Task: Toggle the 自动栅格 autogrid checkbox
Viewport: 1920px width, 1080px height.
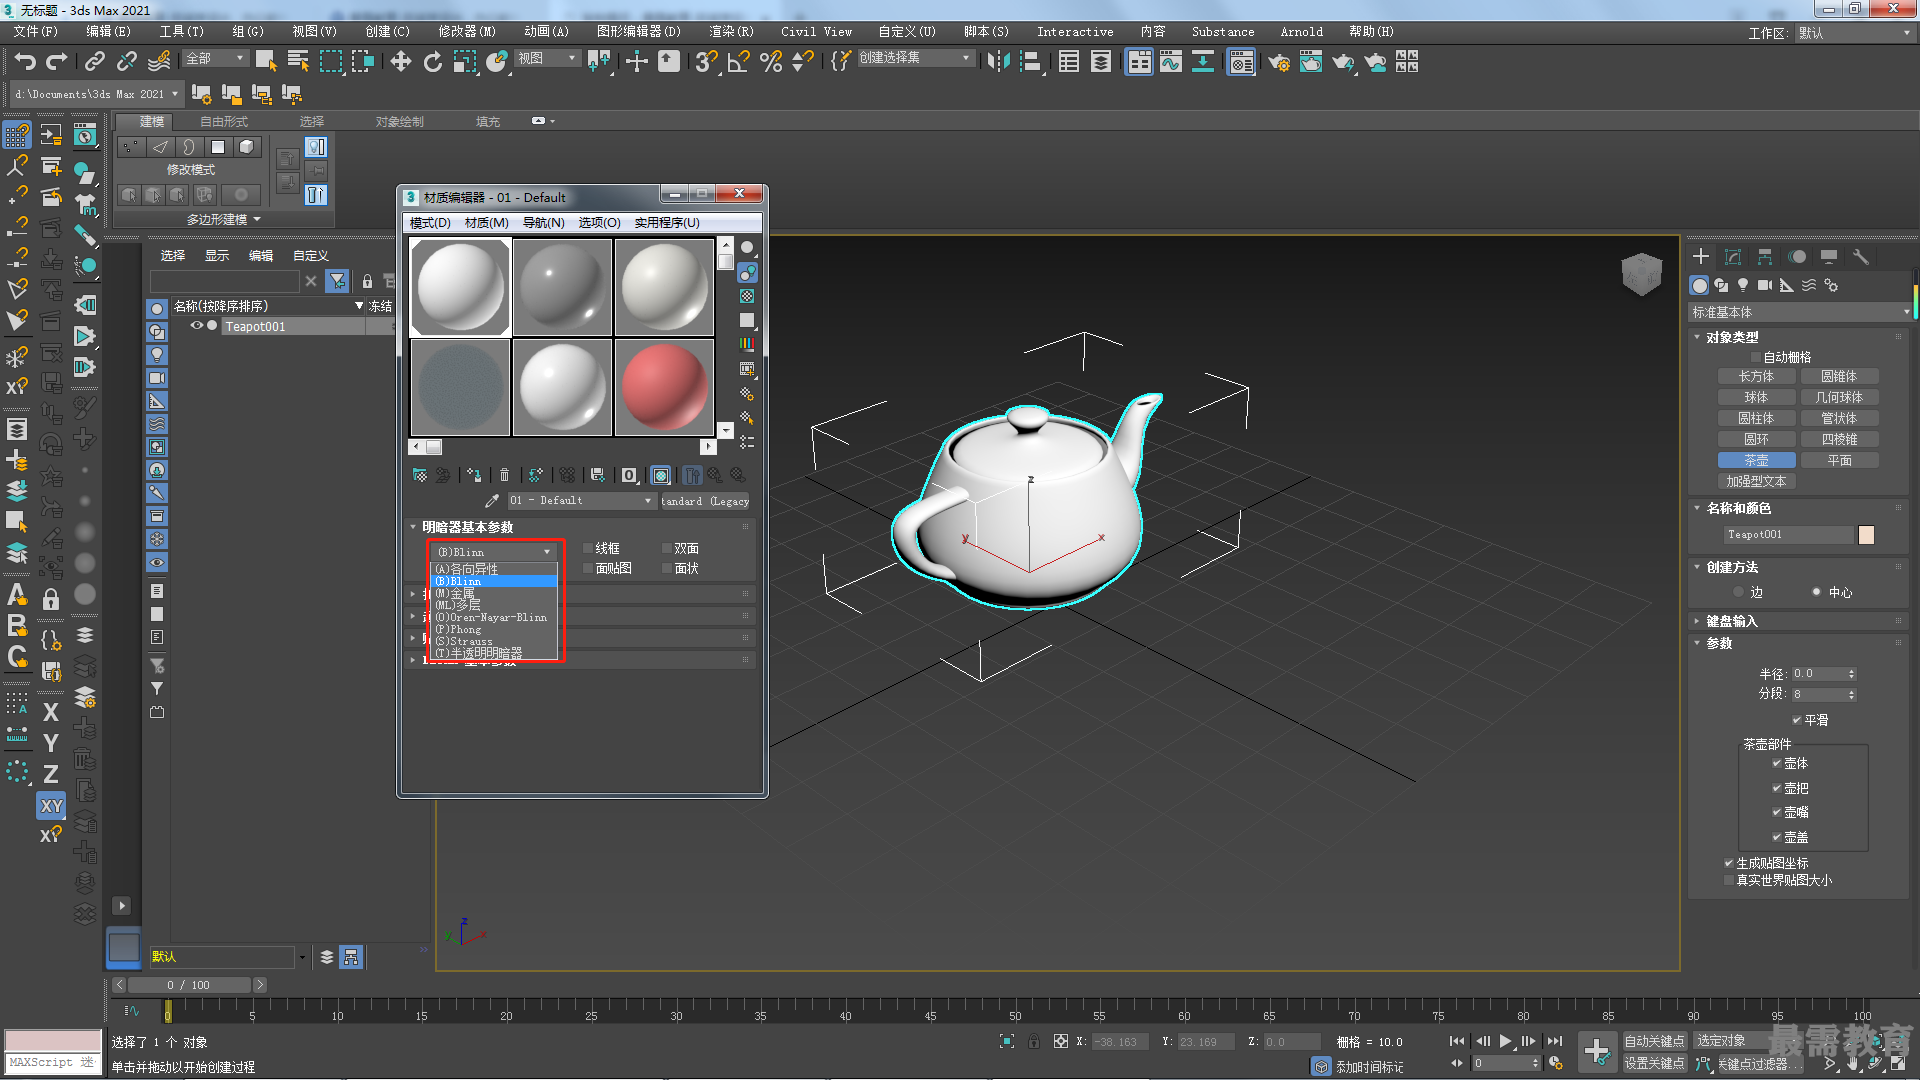Action: click(x=1756, y=357)
